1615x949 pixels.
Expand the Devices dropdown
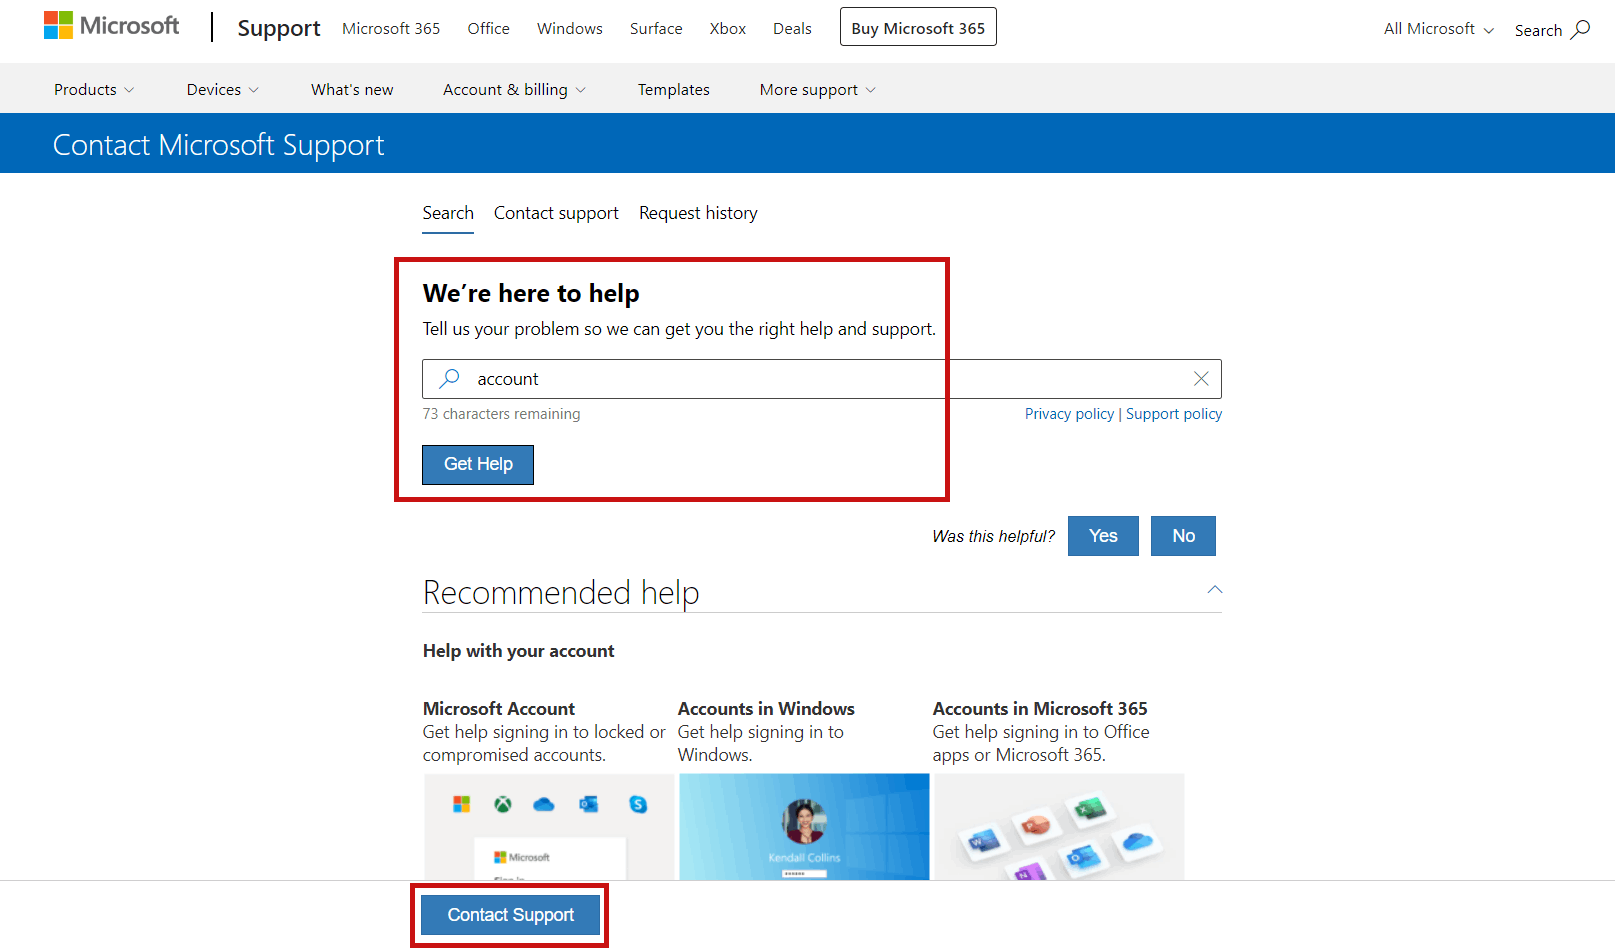click(223, 90)
